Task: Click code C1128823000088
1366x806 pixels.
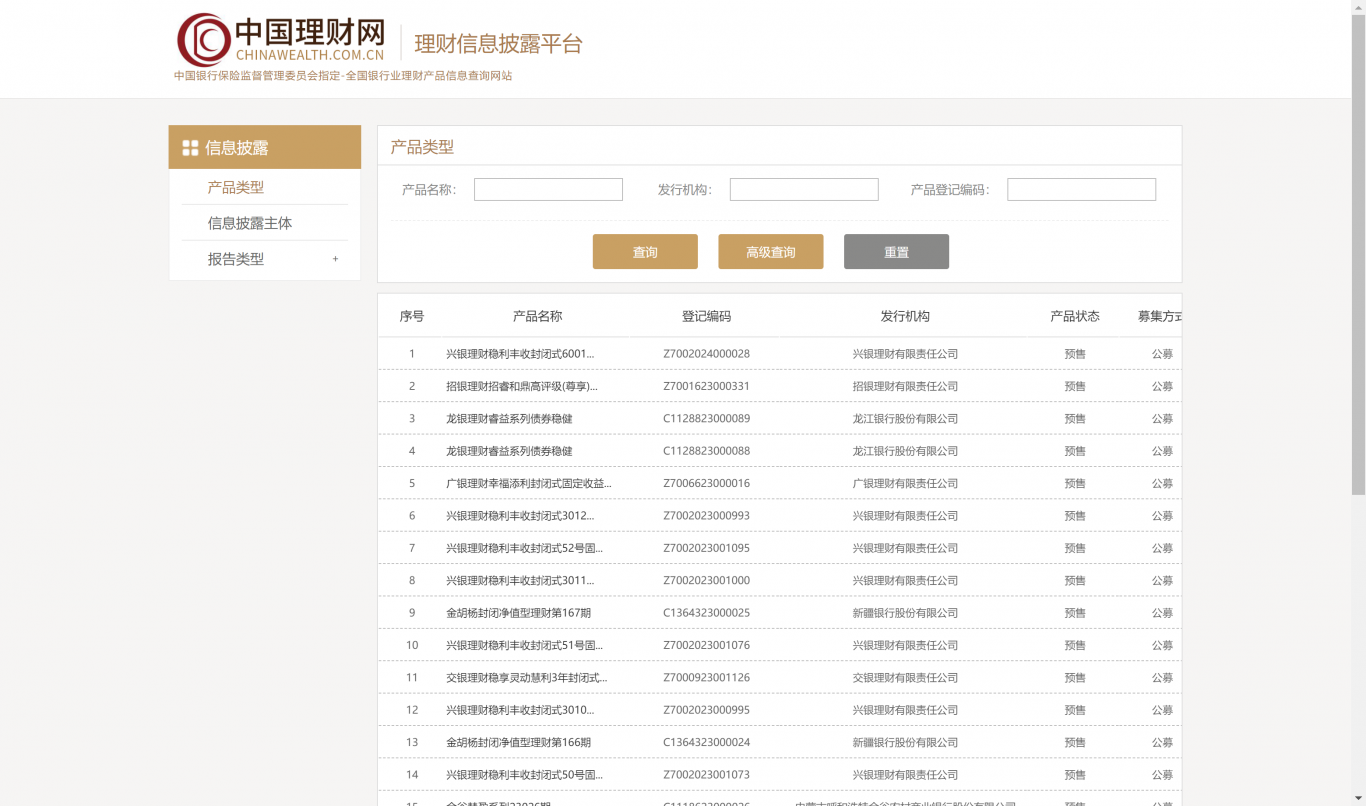Action: 707,451
